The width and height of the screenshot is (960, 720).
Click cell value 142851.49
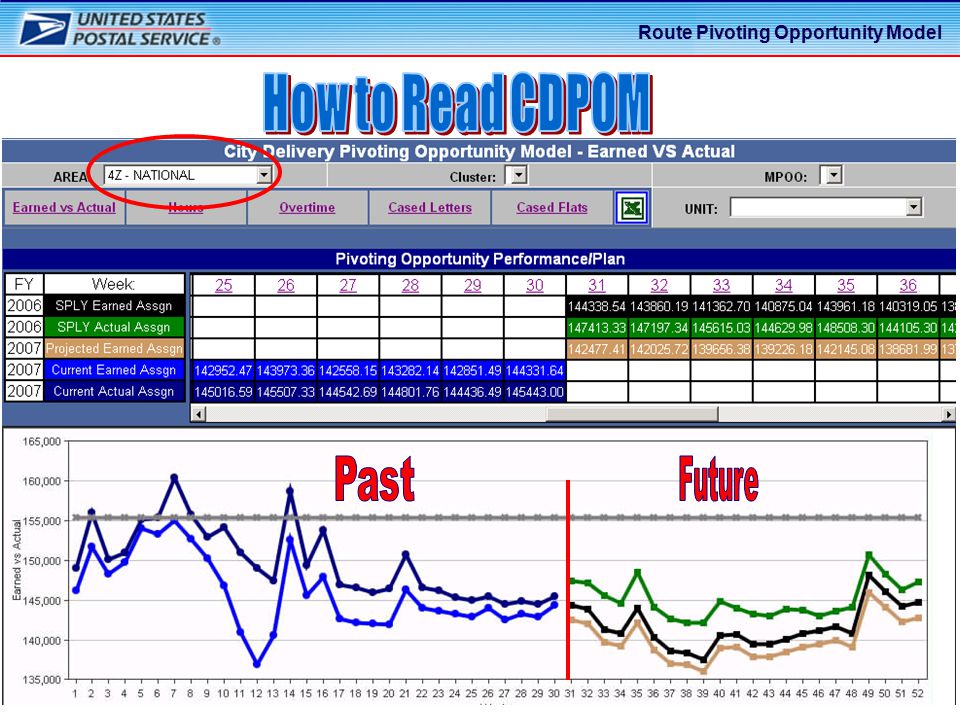pyautogui.click(x=473, y=370)
